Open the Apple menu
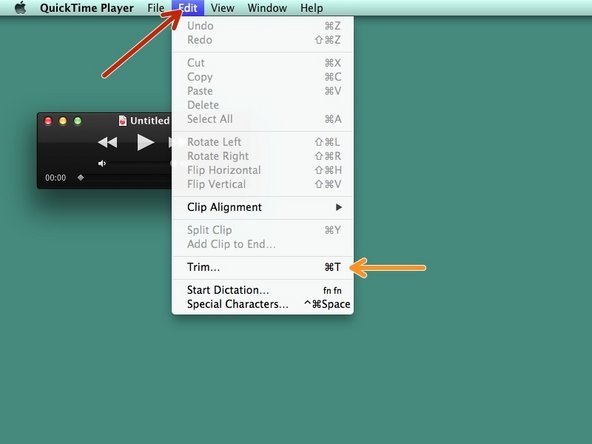Image resolution: width=592 pixels, height=444 pixels. pyautogui.click(x=20, y=8)
